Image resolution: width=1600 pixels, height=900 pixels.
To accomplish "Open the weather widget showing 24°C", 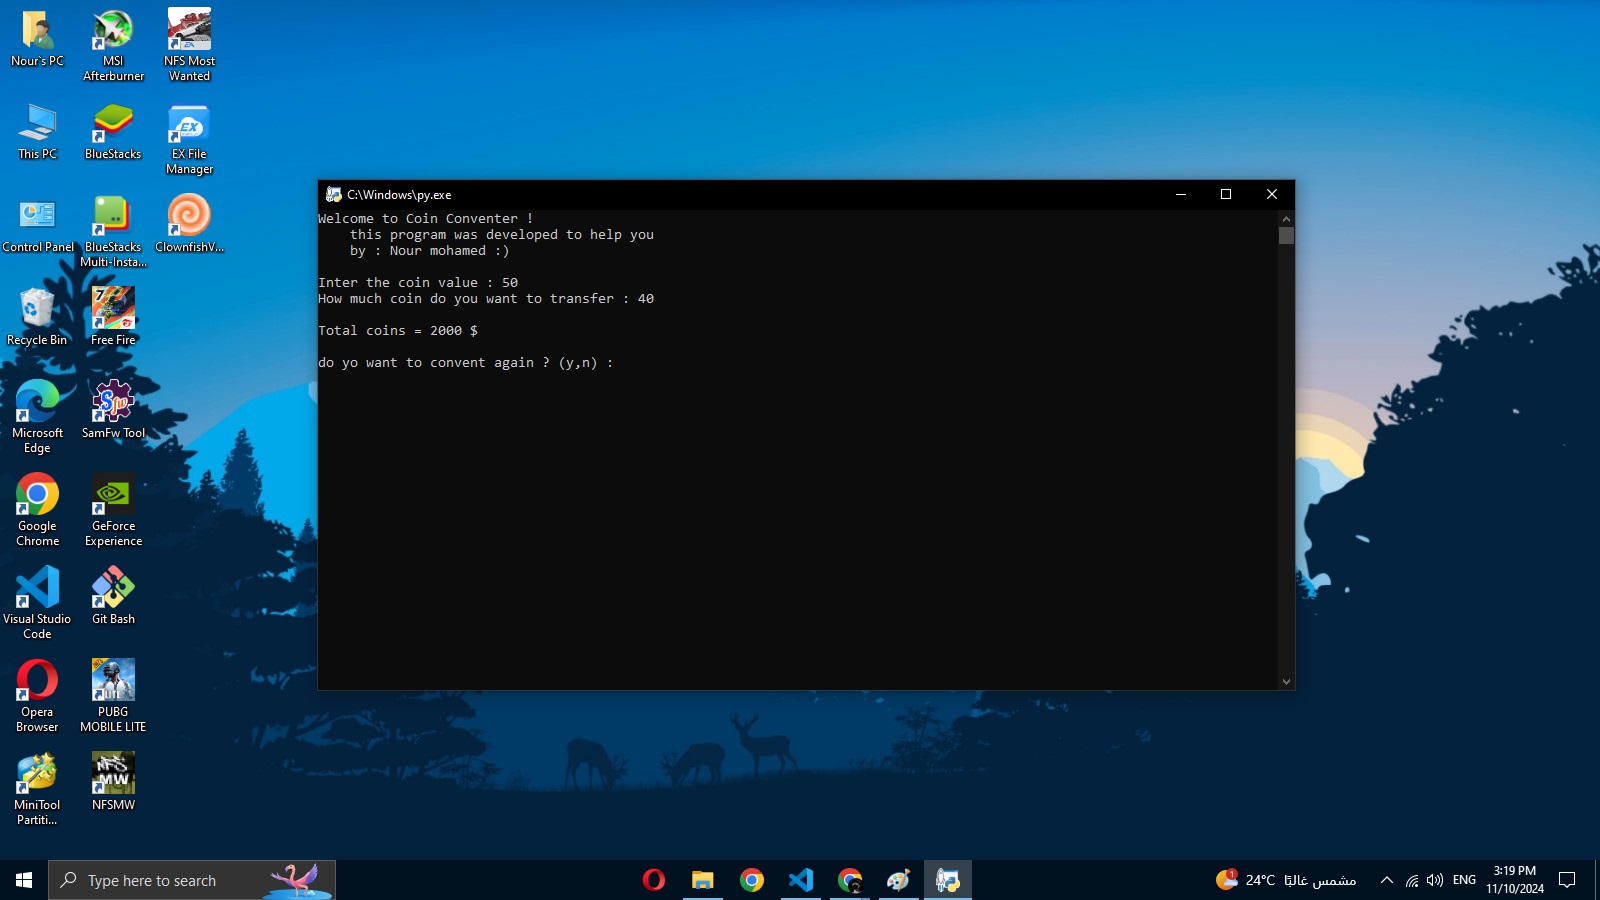I will pos(1286,880).
